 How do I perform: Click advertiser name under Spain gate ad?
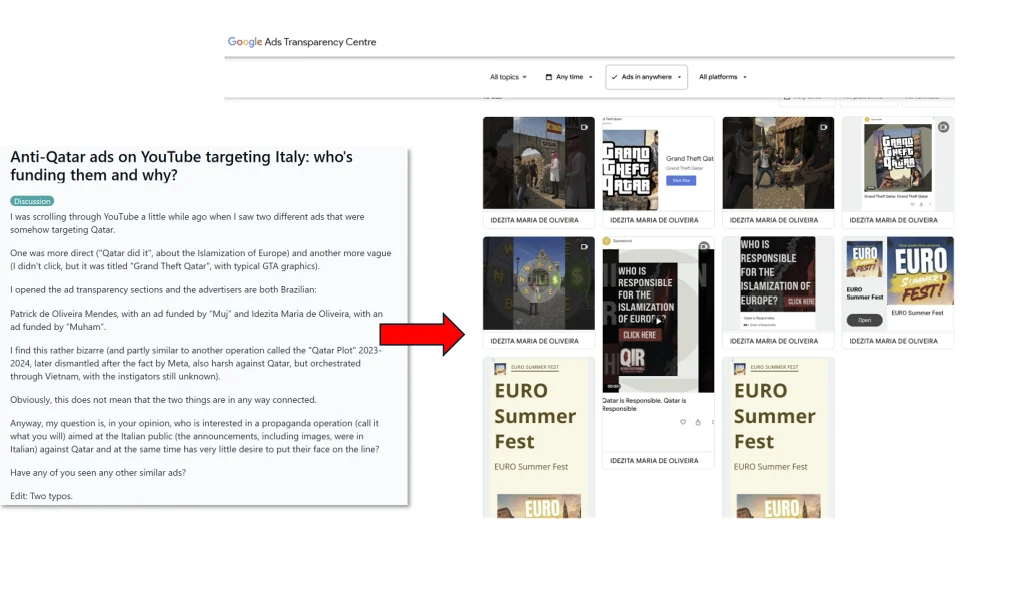(x=534, y=220)
